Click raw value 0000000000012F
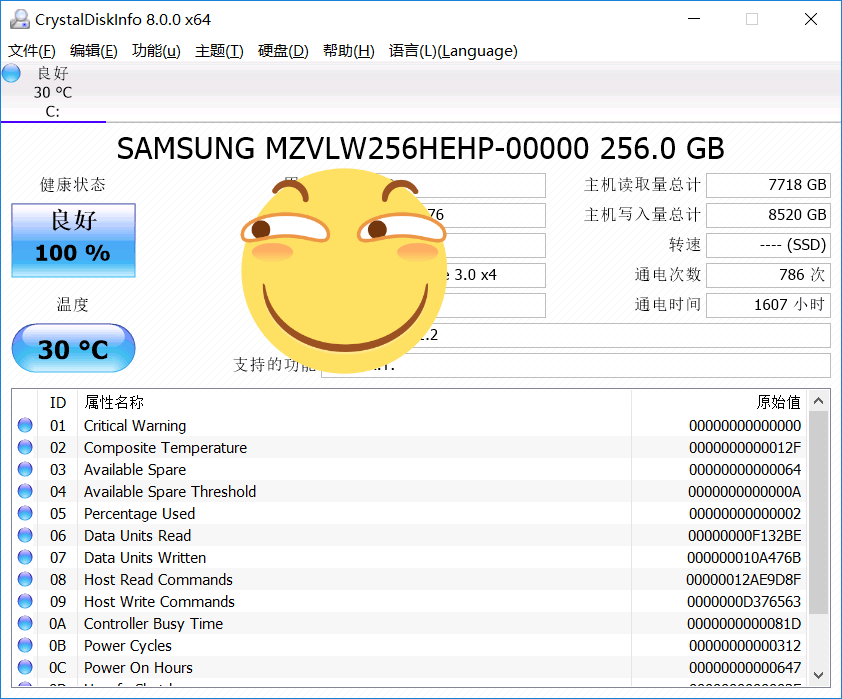This screenshot has width=842, height=699. pyautogui.click(x=745, y=448)
